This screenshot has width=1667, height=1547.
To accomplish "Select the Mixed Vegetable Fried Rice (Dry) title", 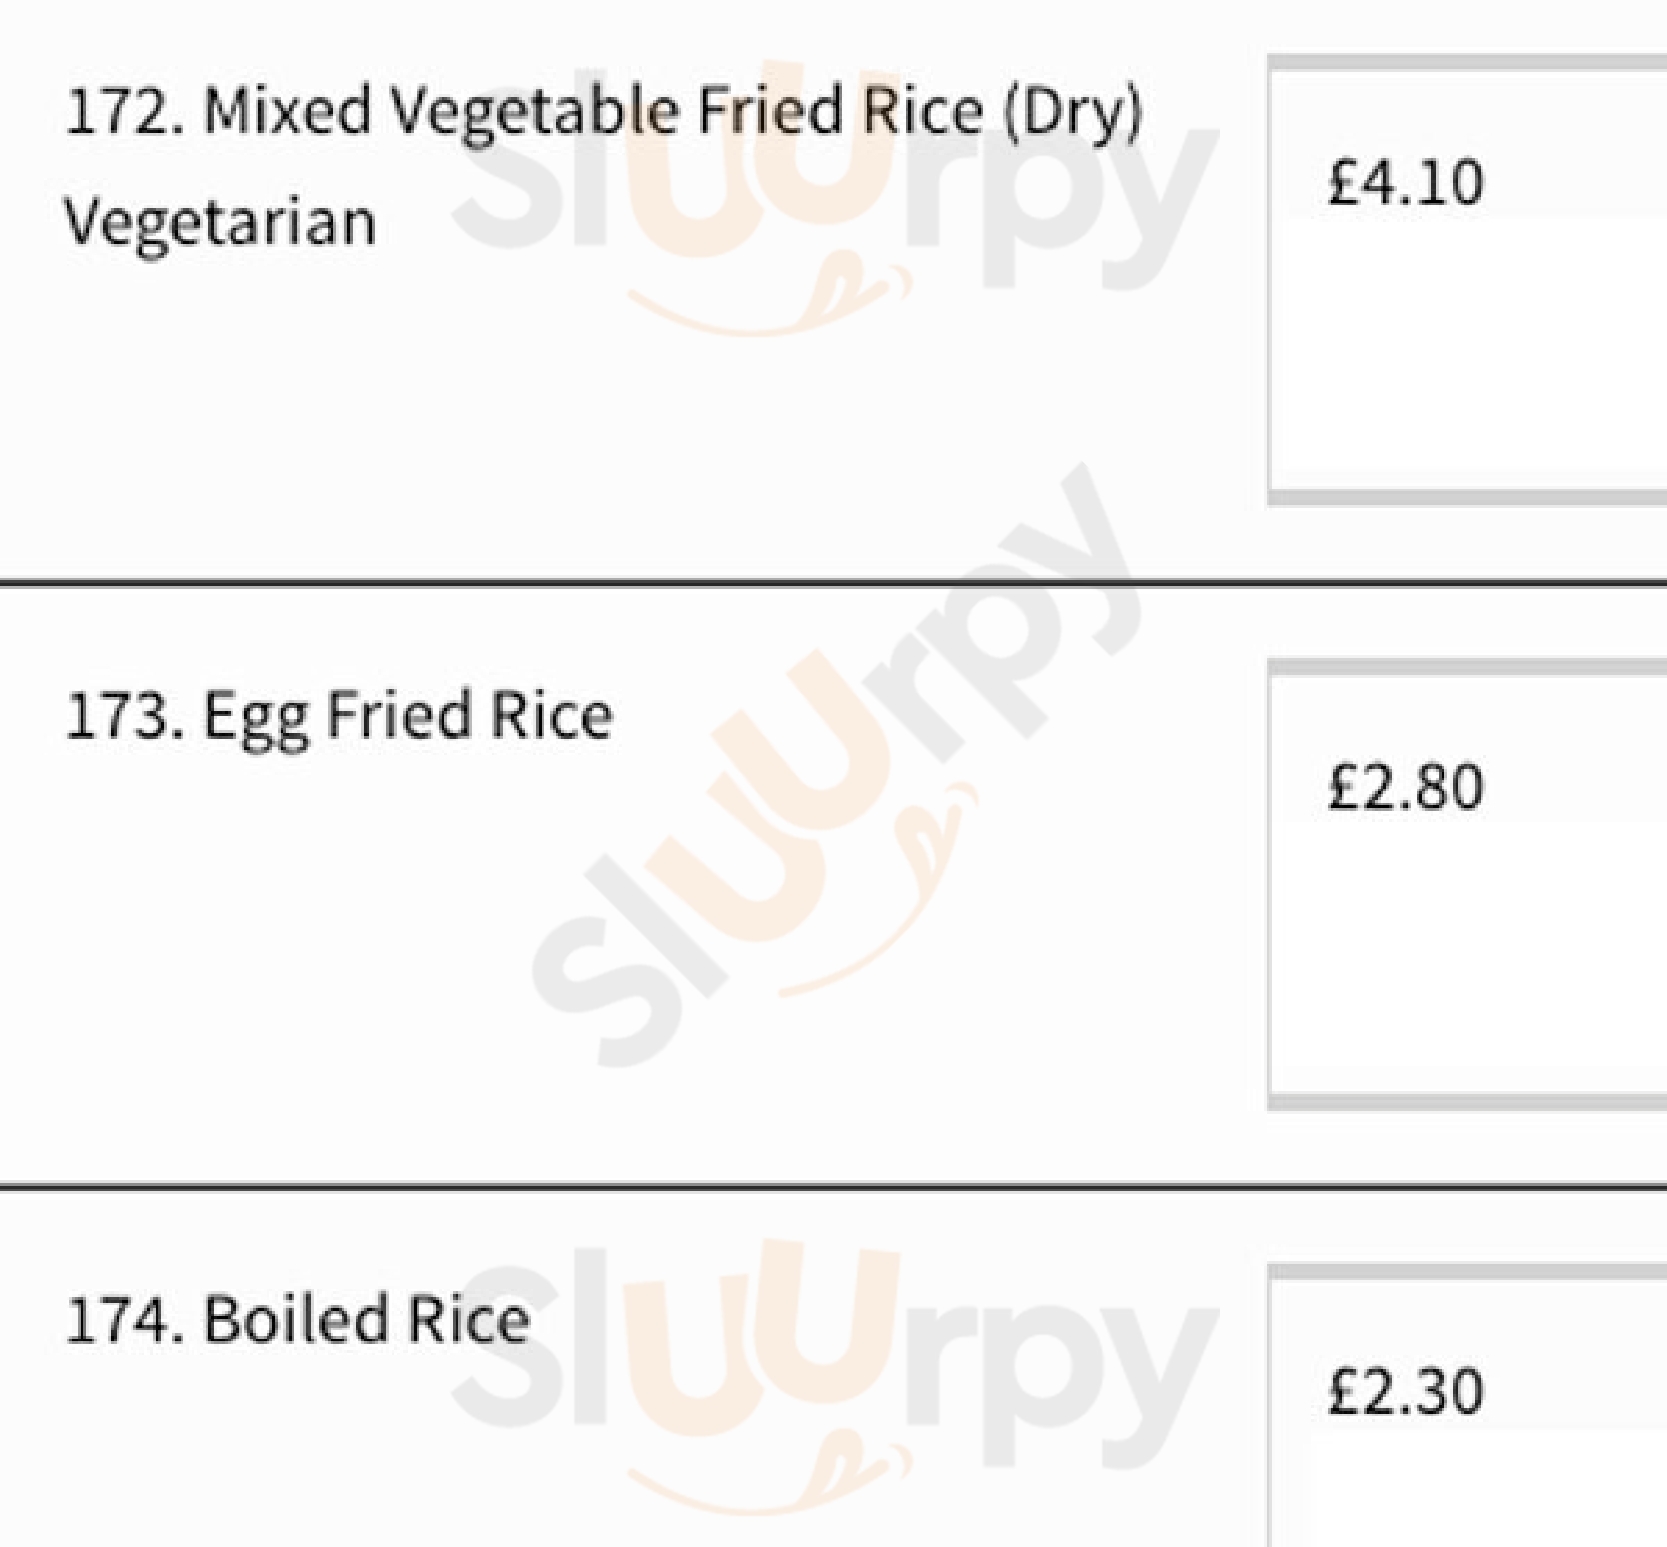I will [672, 110].
